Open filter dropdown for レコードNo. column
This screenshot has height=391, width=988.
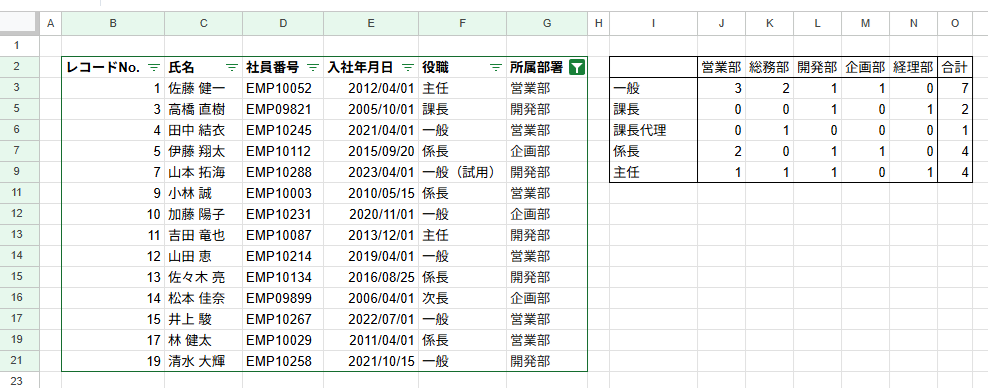tap(154, 67)
